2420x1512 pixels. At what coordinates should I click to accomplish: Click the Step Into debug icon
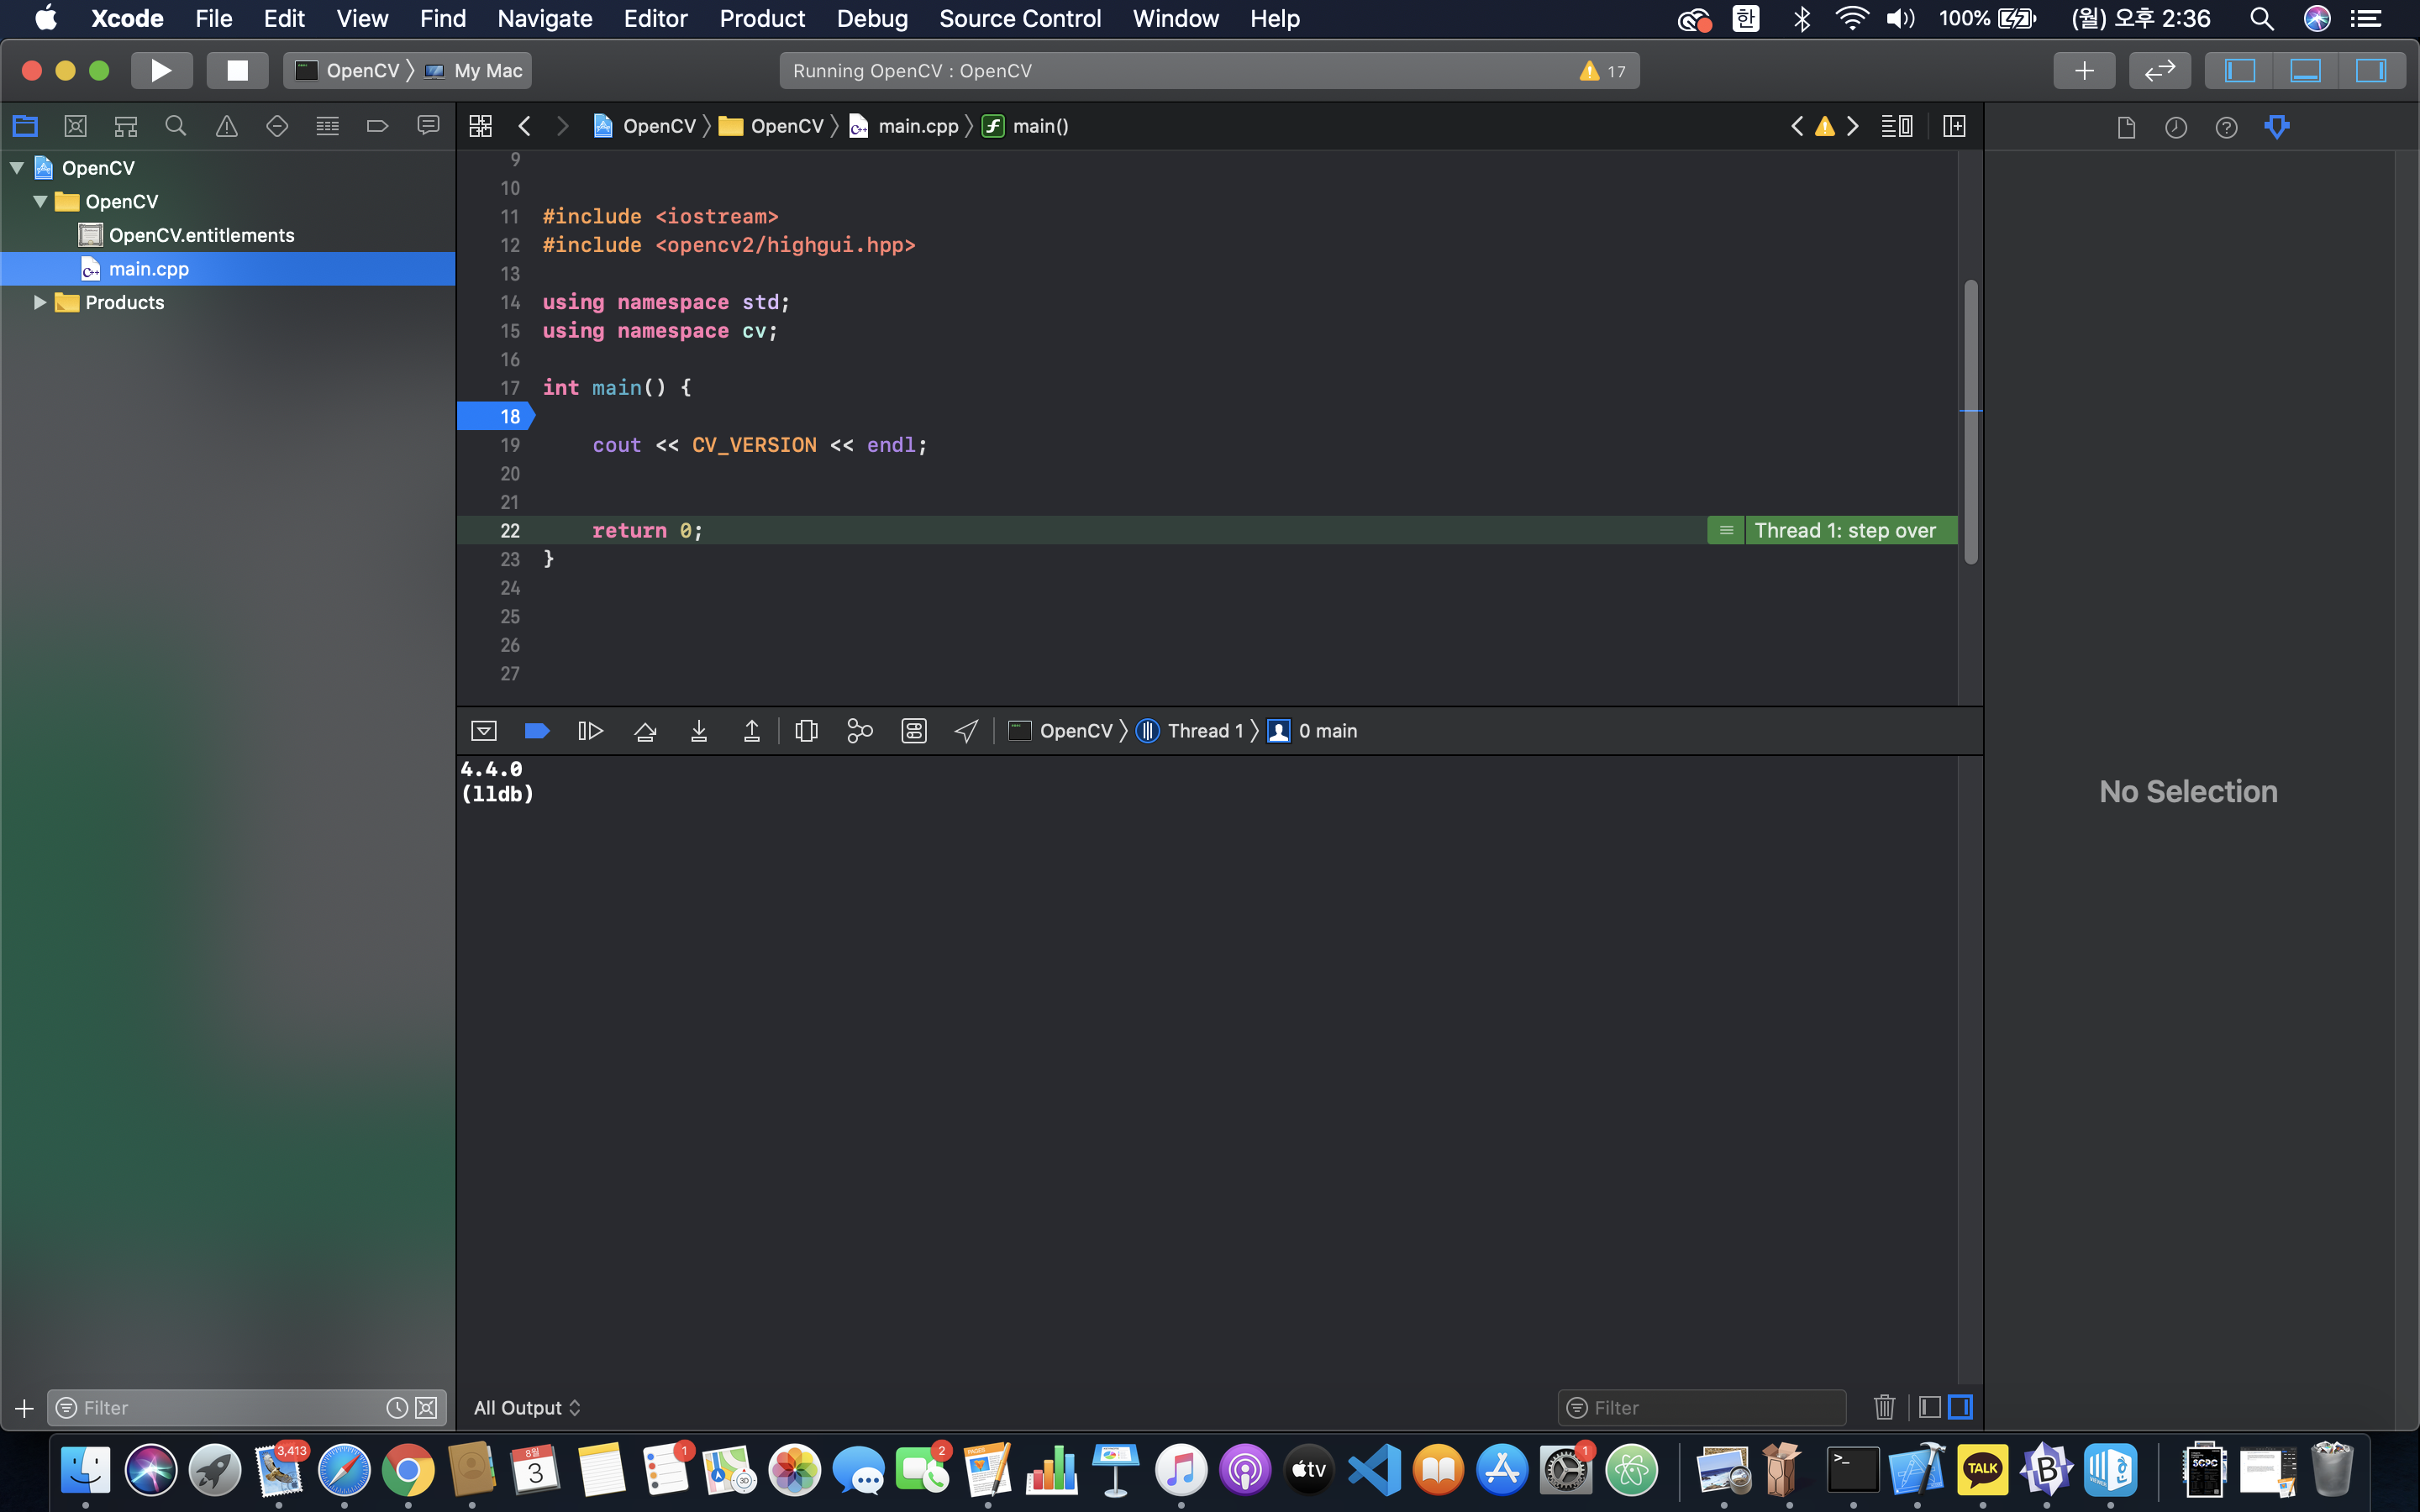[x=699, y=731]
